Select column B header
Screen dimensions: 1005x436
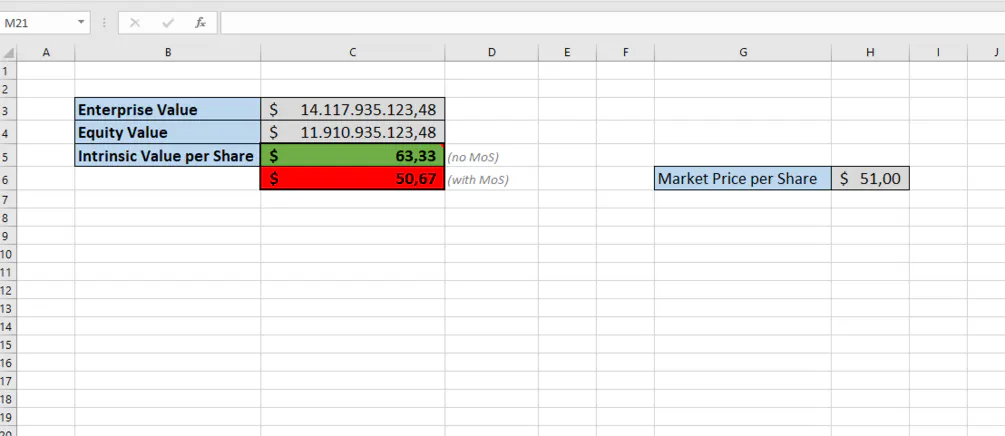pos(168,53)
